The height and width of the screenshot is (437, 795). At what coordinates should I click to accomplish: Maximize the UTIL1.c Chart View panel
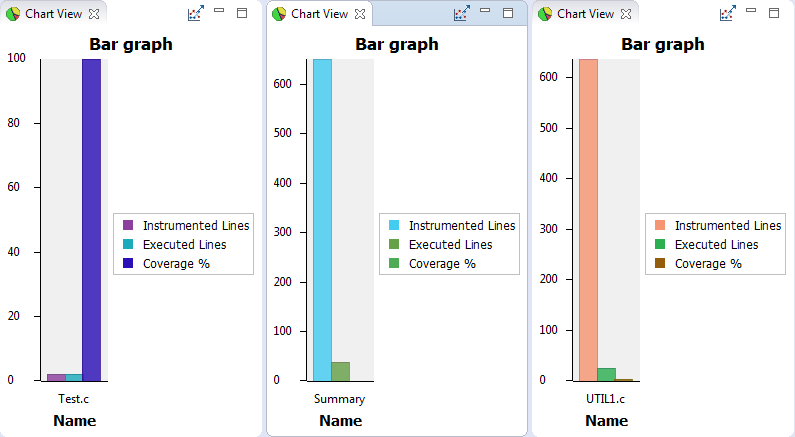point(773,13)
